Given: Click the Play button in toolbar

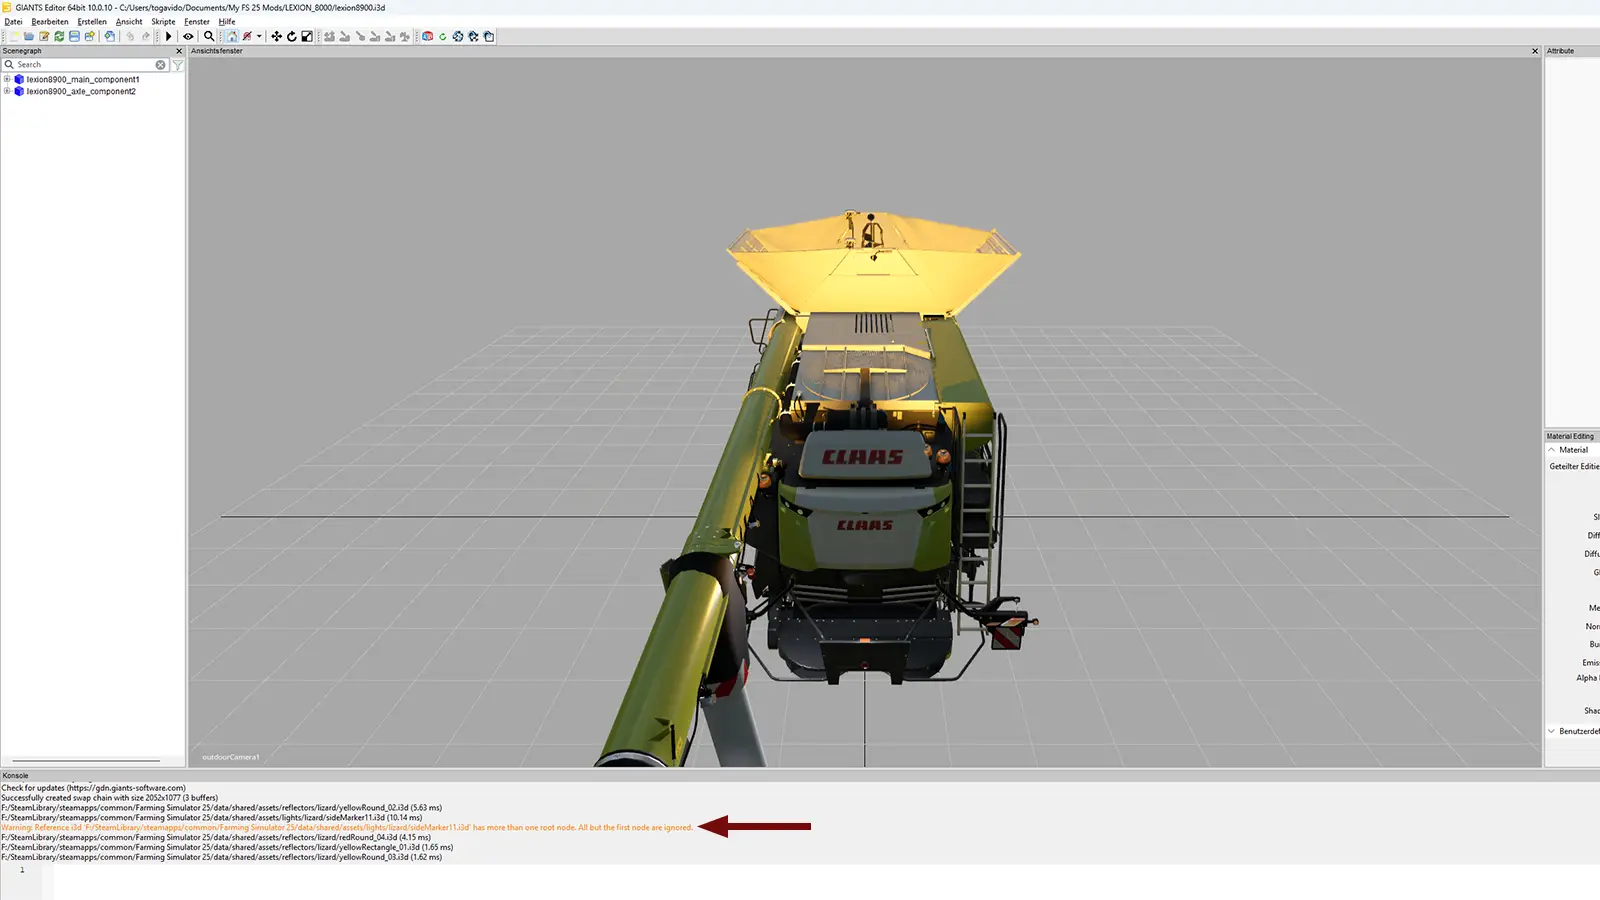Looking at the screenshot, I should pos(168,36).
